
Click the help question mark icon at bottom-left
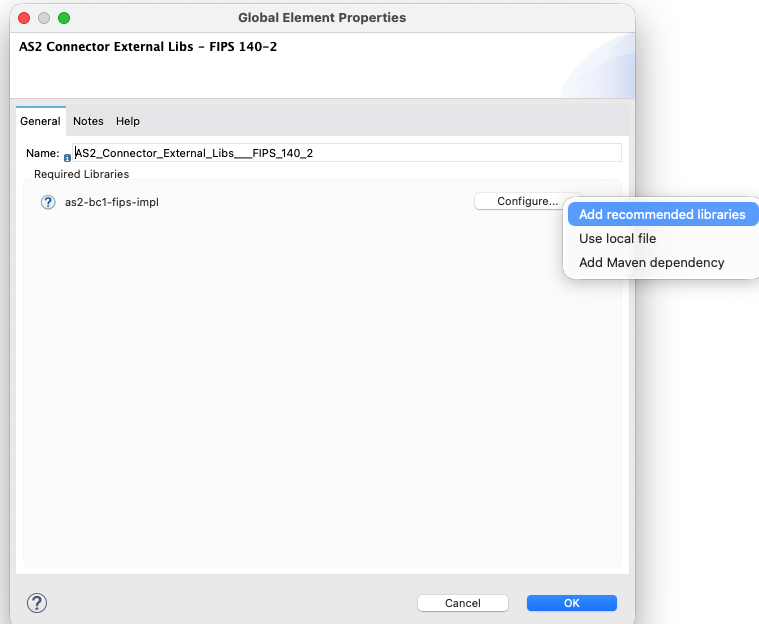[x=37, y=602]
